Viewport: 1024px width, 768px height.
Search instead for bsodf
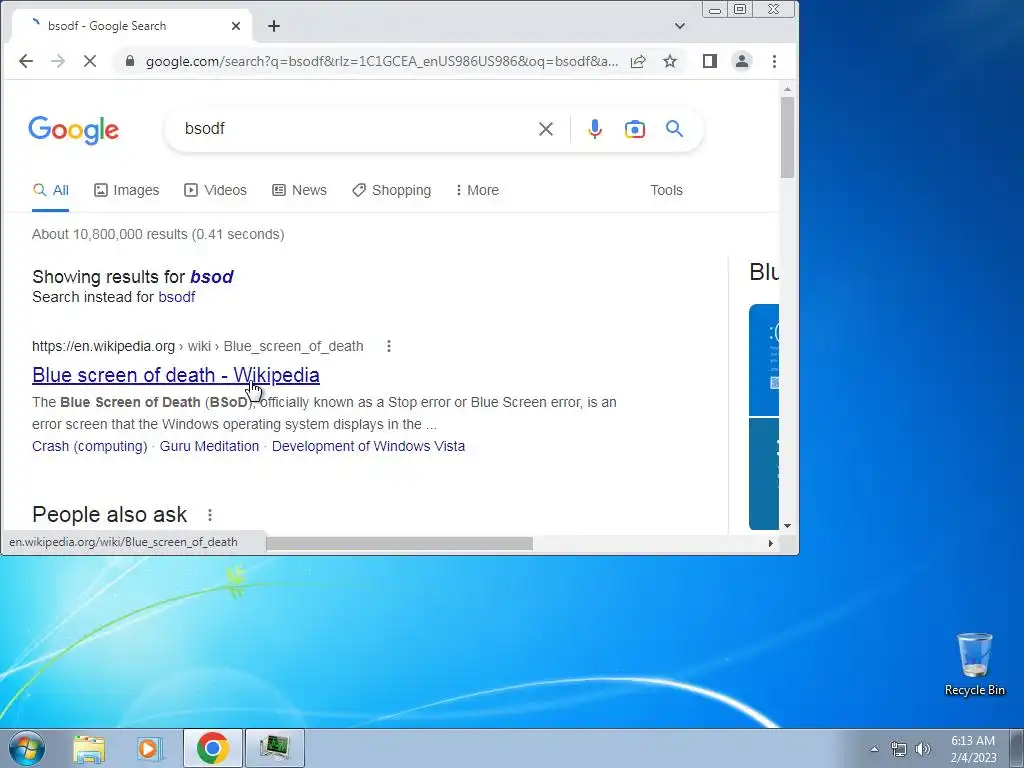point(176,297)
